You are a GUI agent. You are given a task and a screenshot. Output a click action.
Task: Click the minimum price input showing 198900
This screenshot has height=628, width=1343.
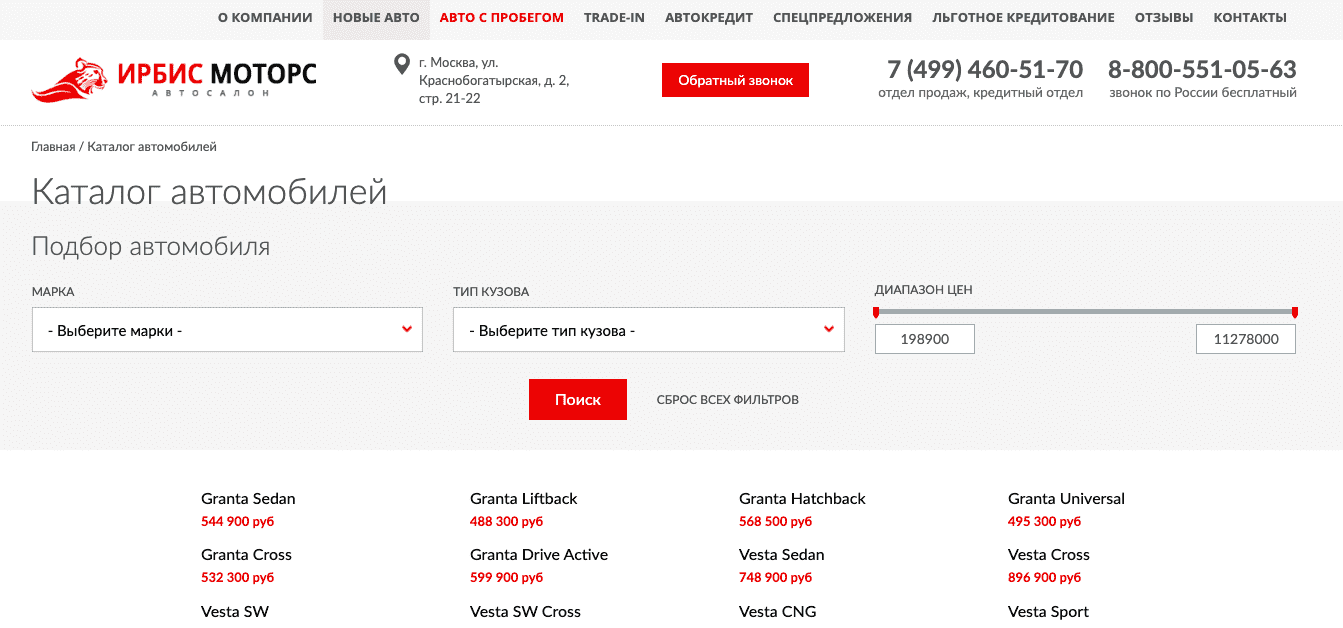coord(924,339)
